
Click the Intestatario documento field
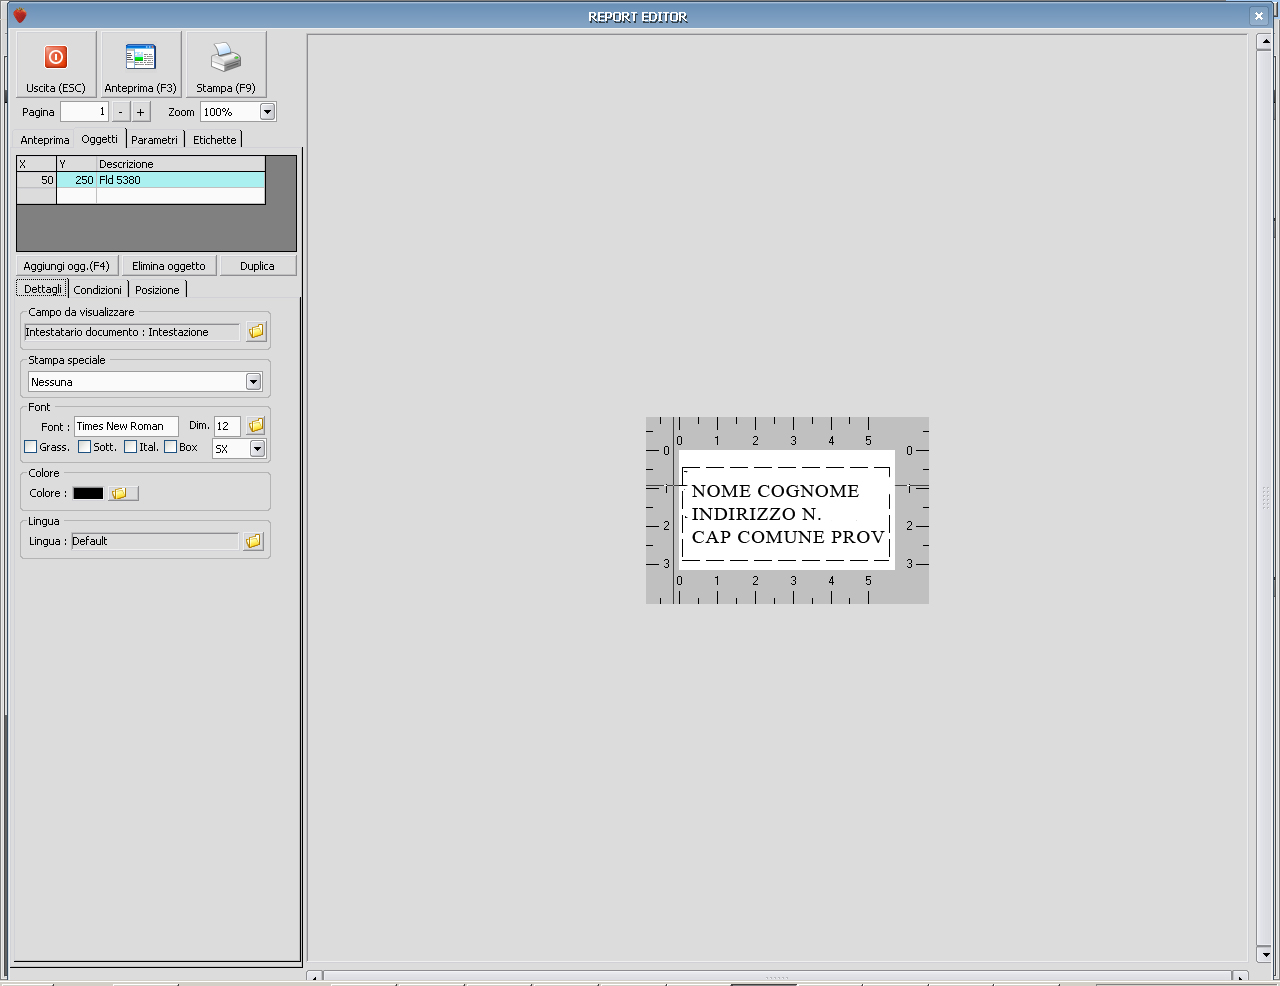click(x=132, y=332)
